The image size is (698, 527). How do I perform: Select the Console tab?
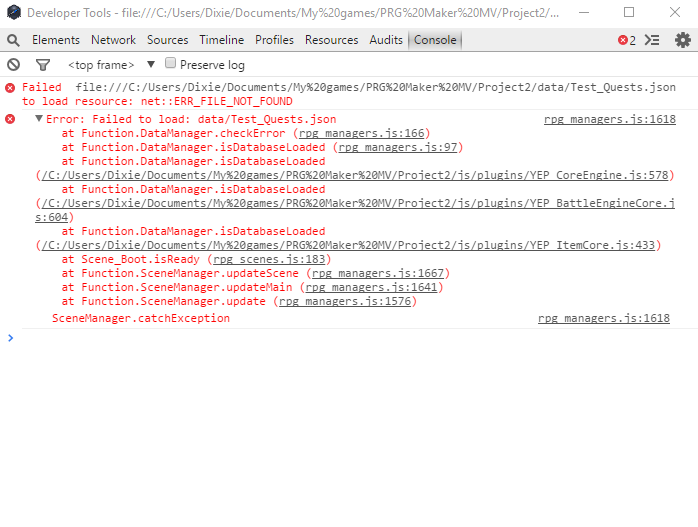[435, 40]
